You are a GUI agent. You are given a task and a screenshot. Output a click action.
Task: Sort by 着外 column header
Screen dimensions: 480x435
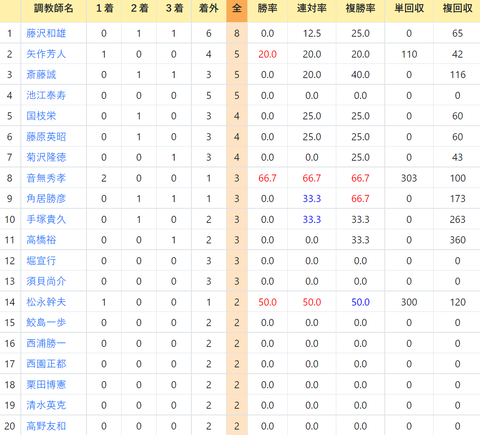(x=209, y=8)
